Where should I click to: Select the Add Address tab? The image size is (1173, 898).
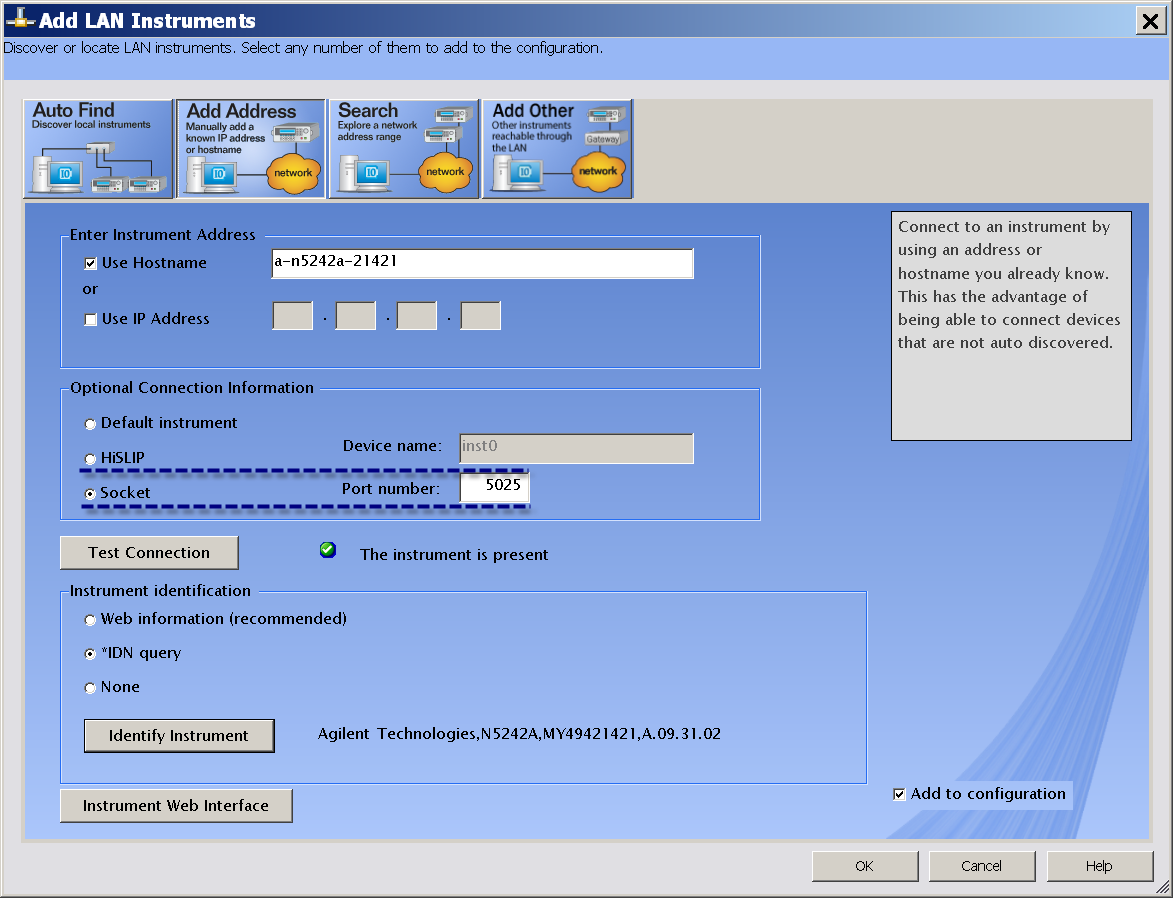(251, 149)
